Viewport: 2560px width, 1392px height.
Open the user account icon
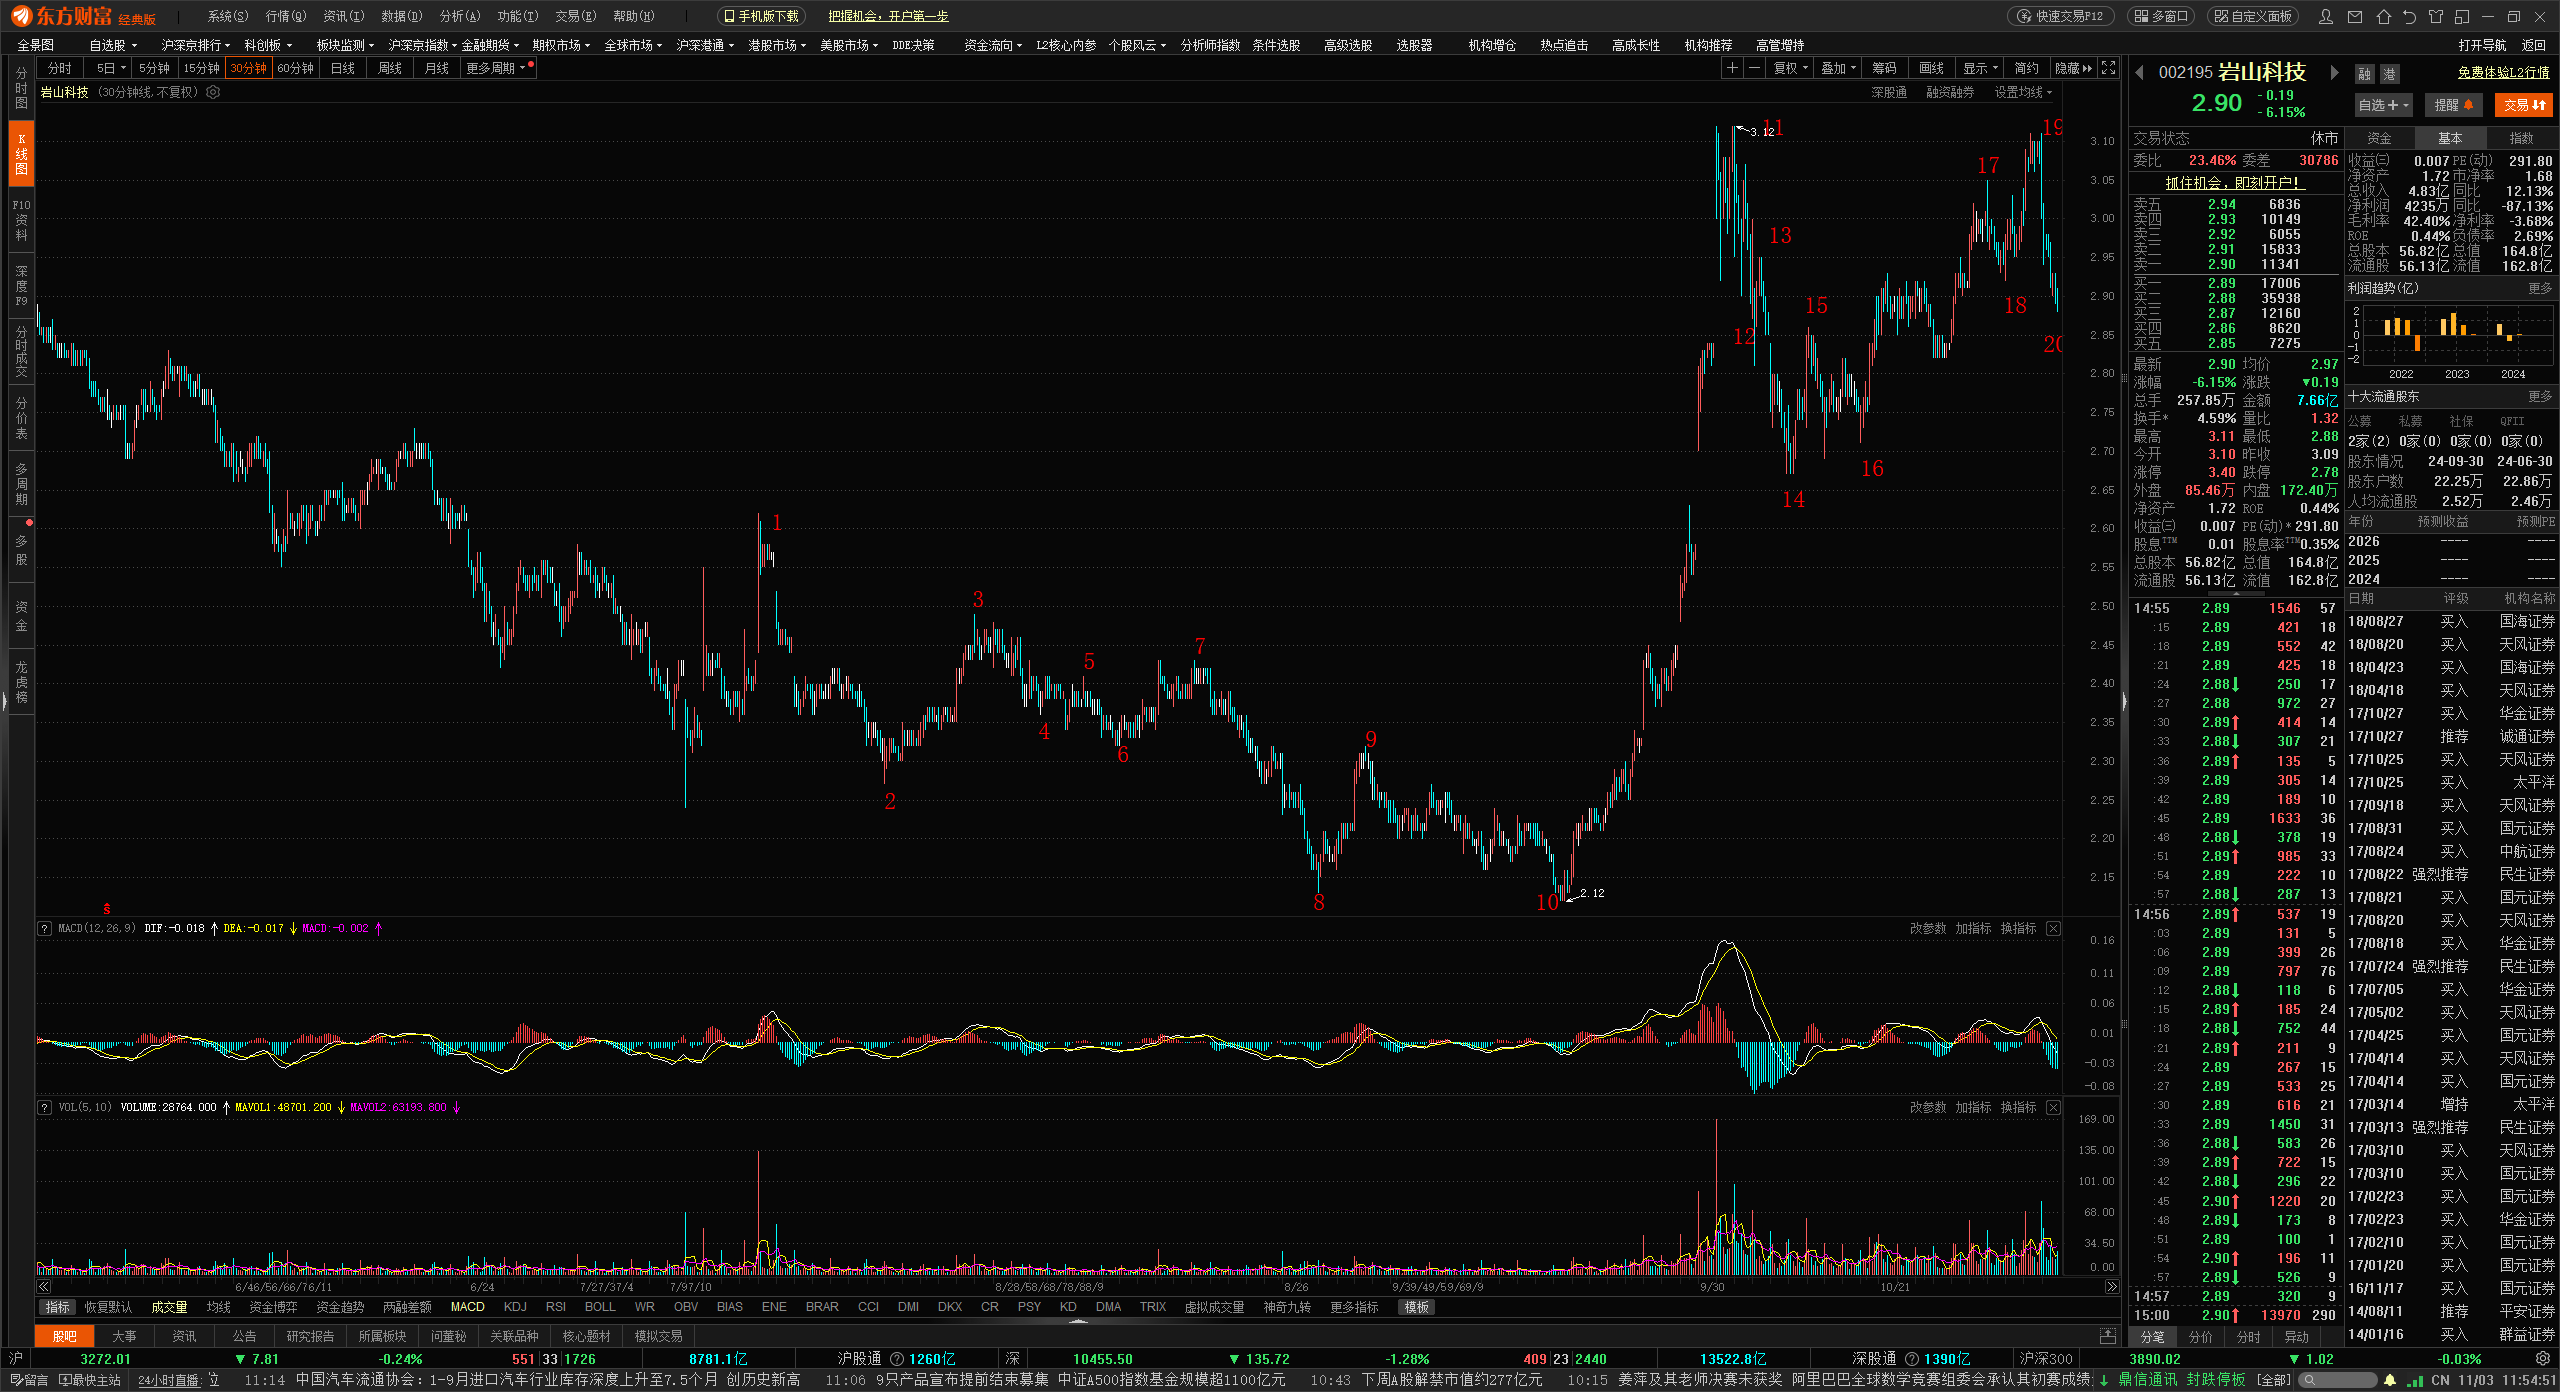(x=2326, y=16)
